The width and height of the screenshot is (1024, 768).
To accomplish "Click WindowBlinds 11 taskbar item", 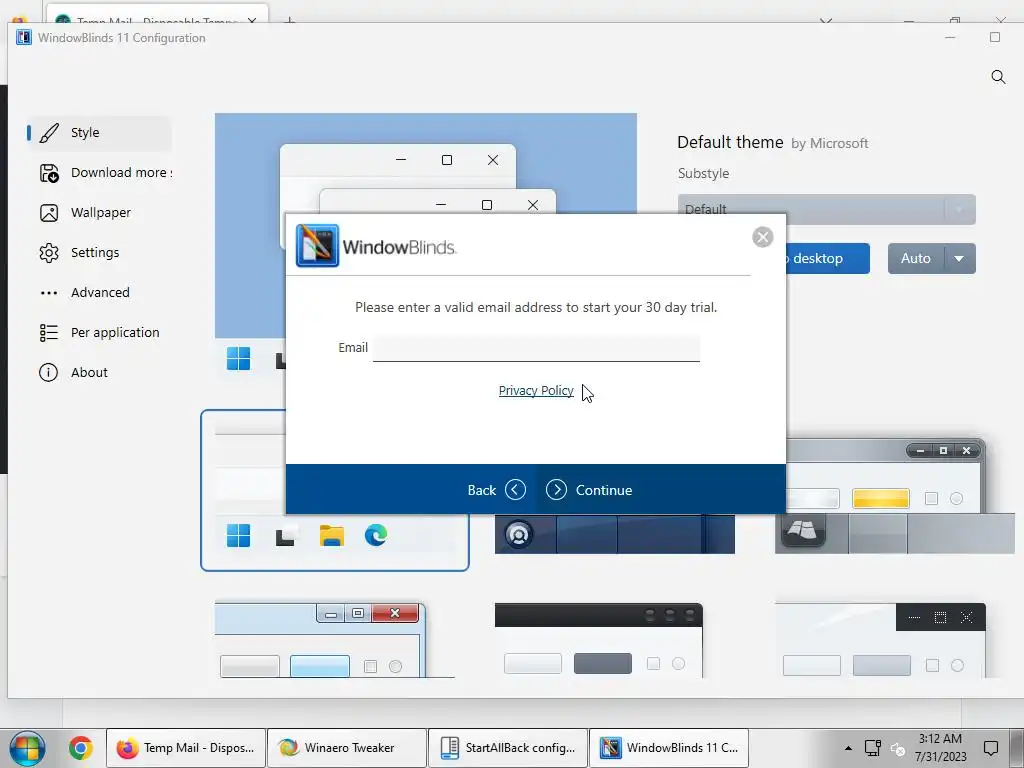I will pos(669,748).
